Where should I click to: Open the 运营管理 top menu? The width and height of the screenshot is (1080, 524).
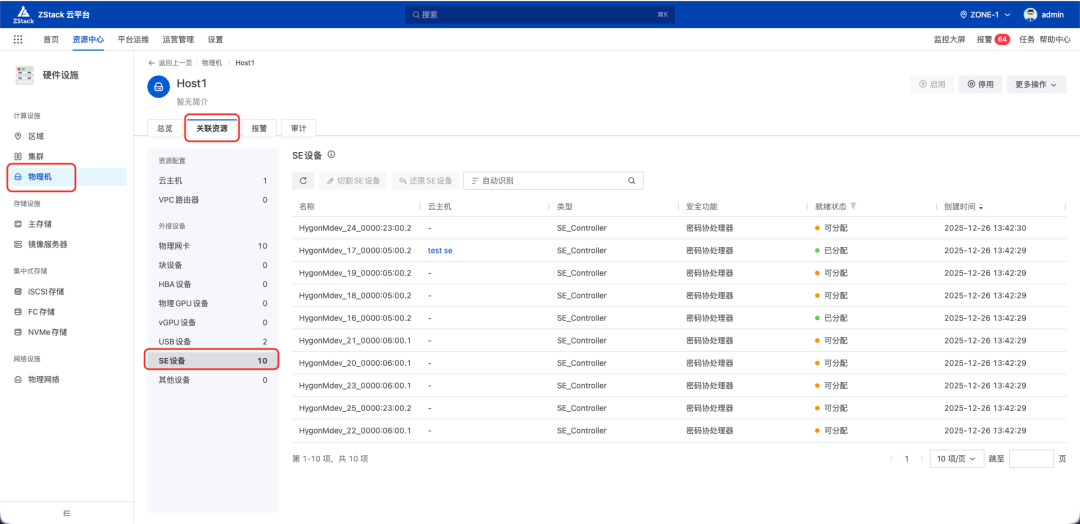[178, 40]
